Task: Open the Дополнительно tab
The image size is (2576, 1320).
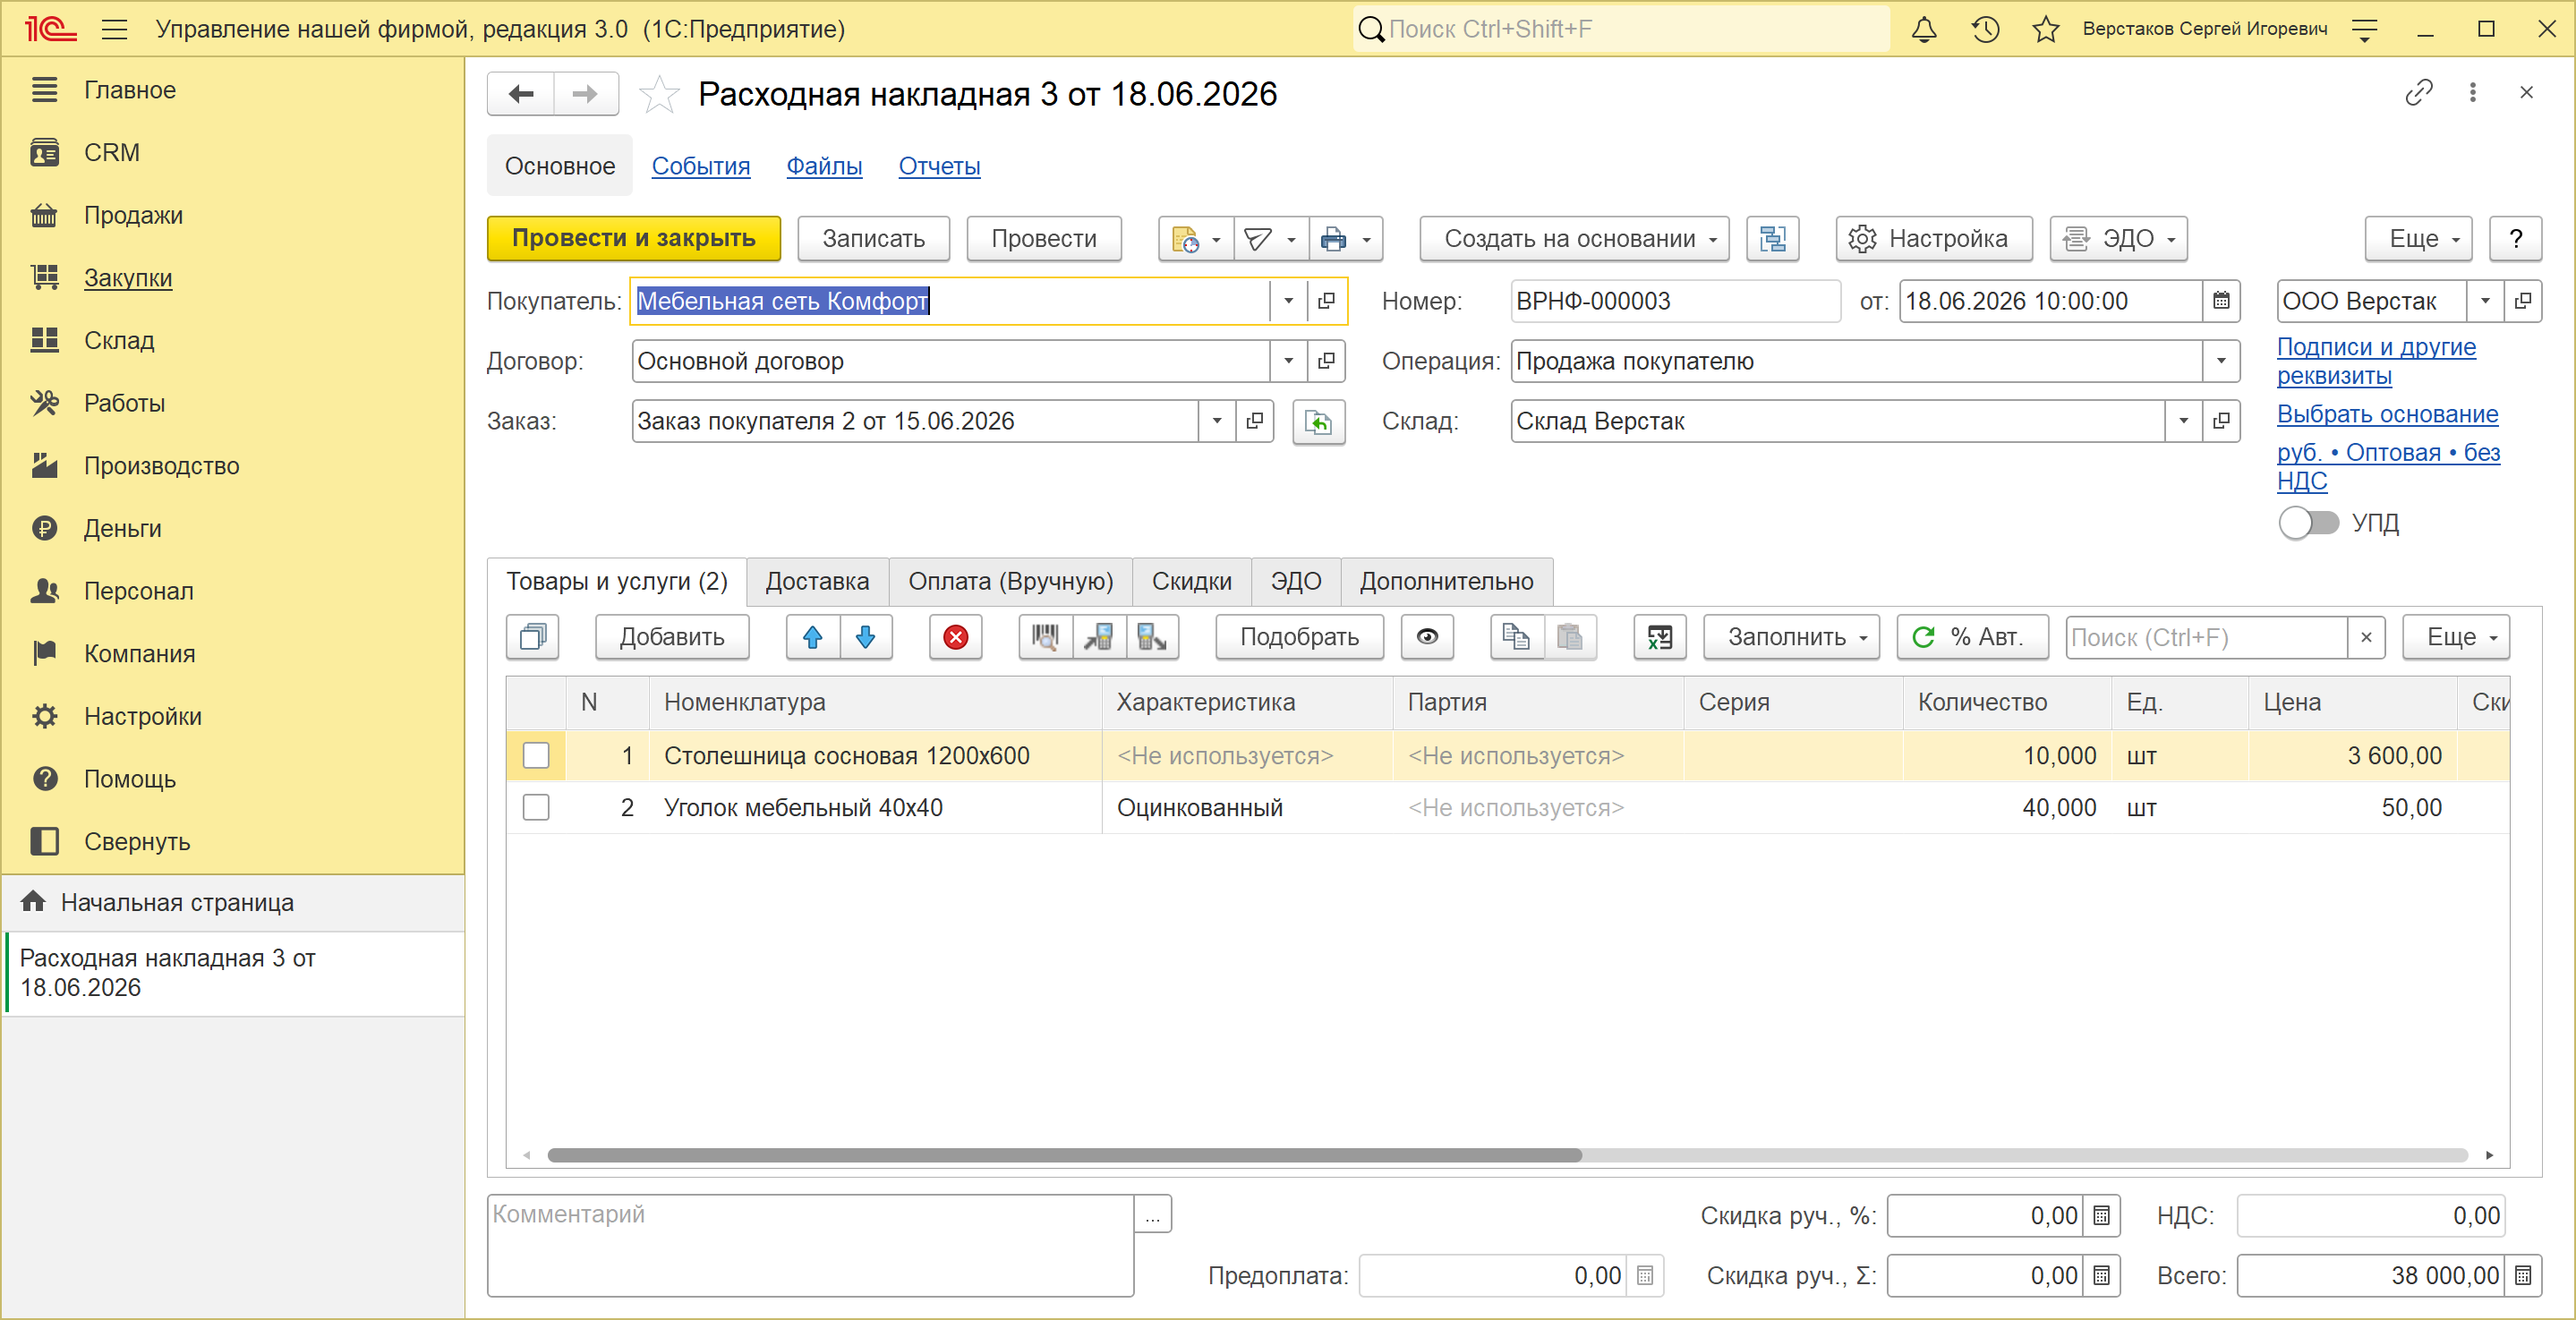Action: coord(1446,582)
